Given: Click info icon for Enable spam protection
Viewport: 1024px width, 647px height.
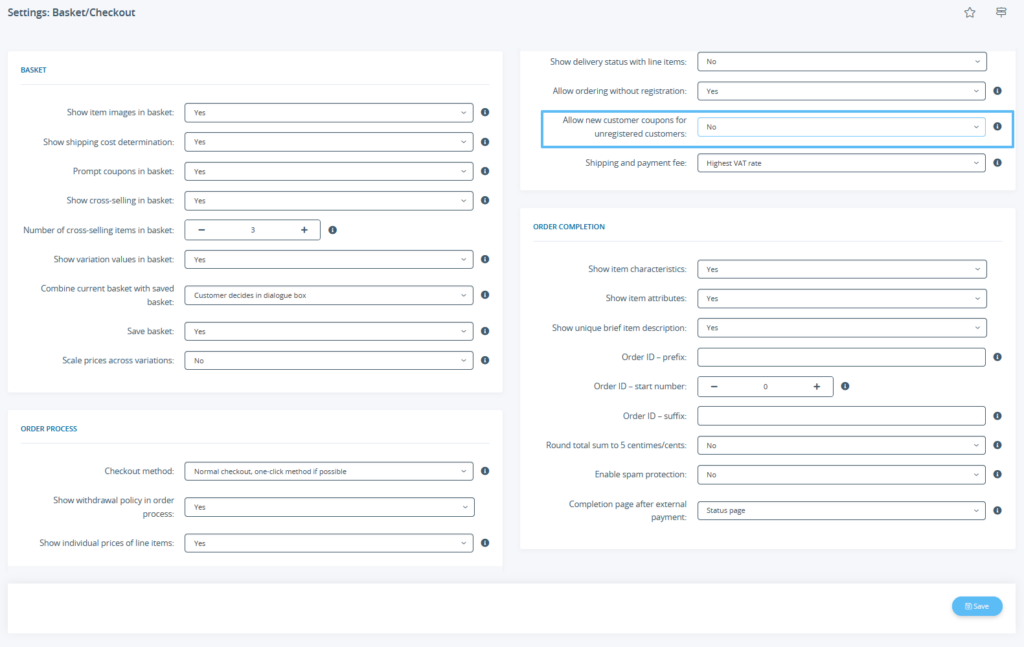Looking at the screenshot, I should click(997, 474).
